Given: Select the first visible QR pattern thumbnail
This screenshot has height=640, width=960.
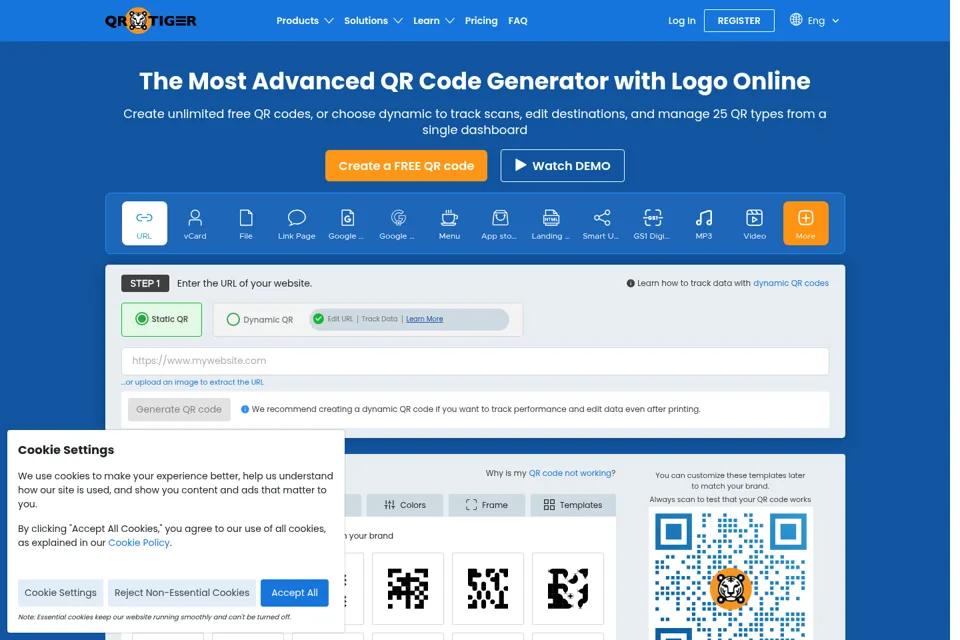Looking at the screenshot, I should pyautogui.click(x=408, y=588).
